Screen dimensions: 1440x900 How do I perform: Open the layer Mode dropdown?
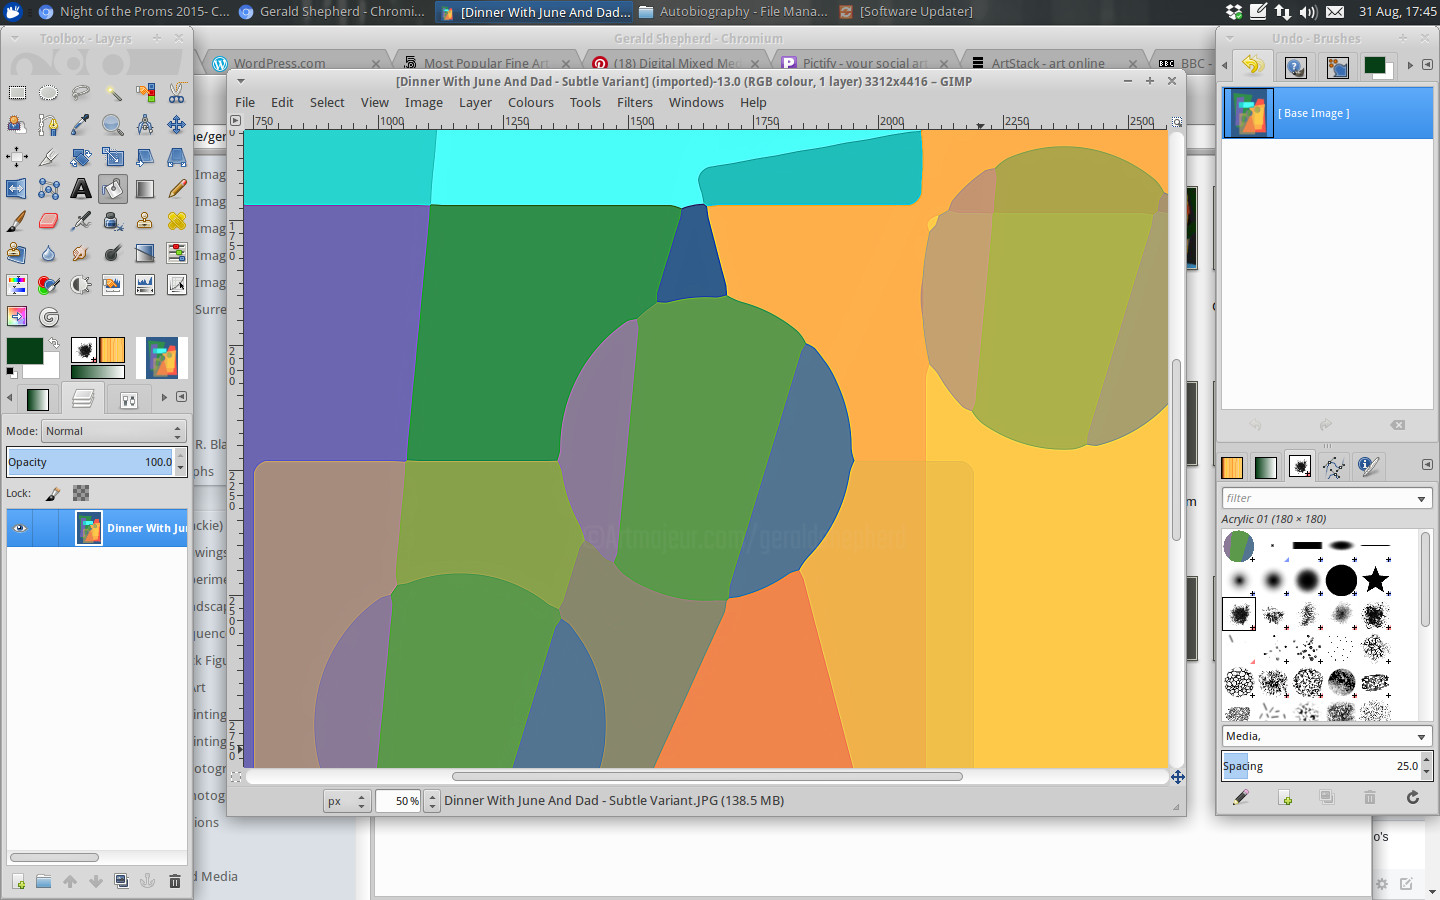[x=113, y=431]
